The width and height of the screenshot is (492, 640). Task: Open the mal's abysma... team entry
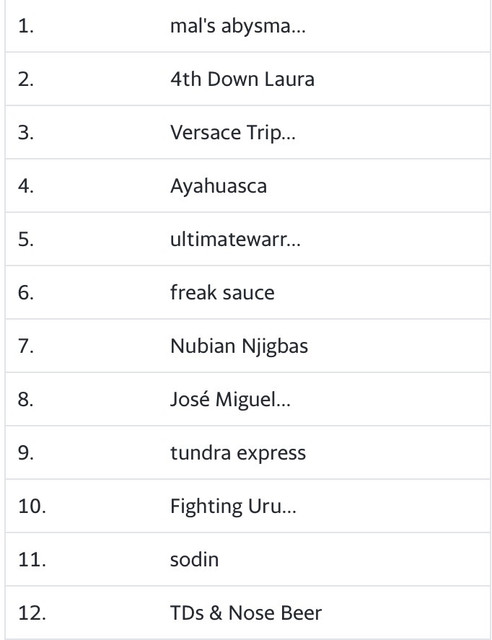[238, 26]
